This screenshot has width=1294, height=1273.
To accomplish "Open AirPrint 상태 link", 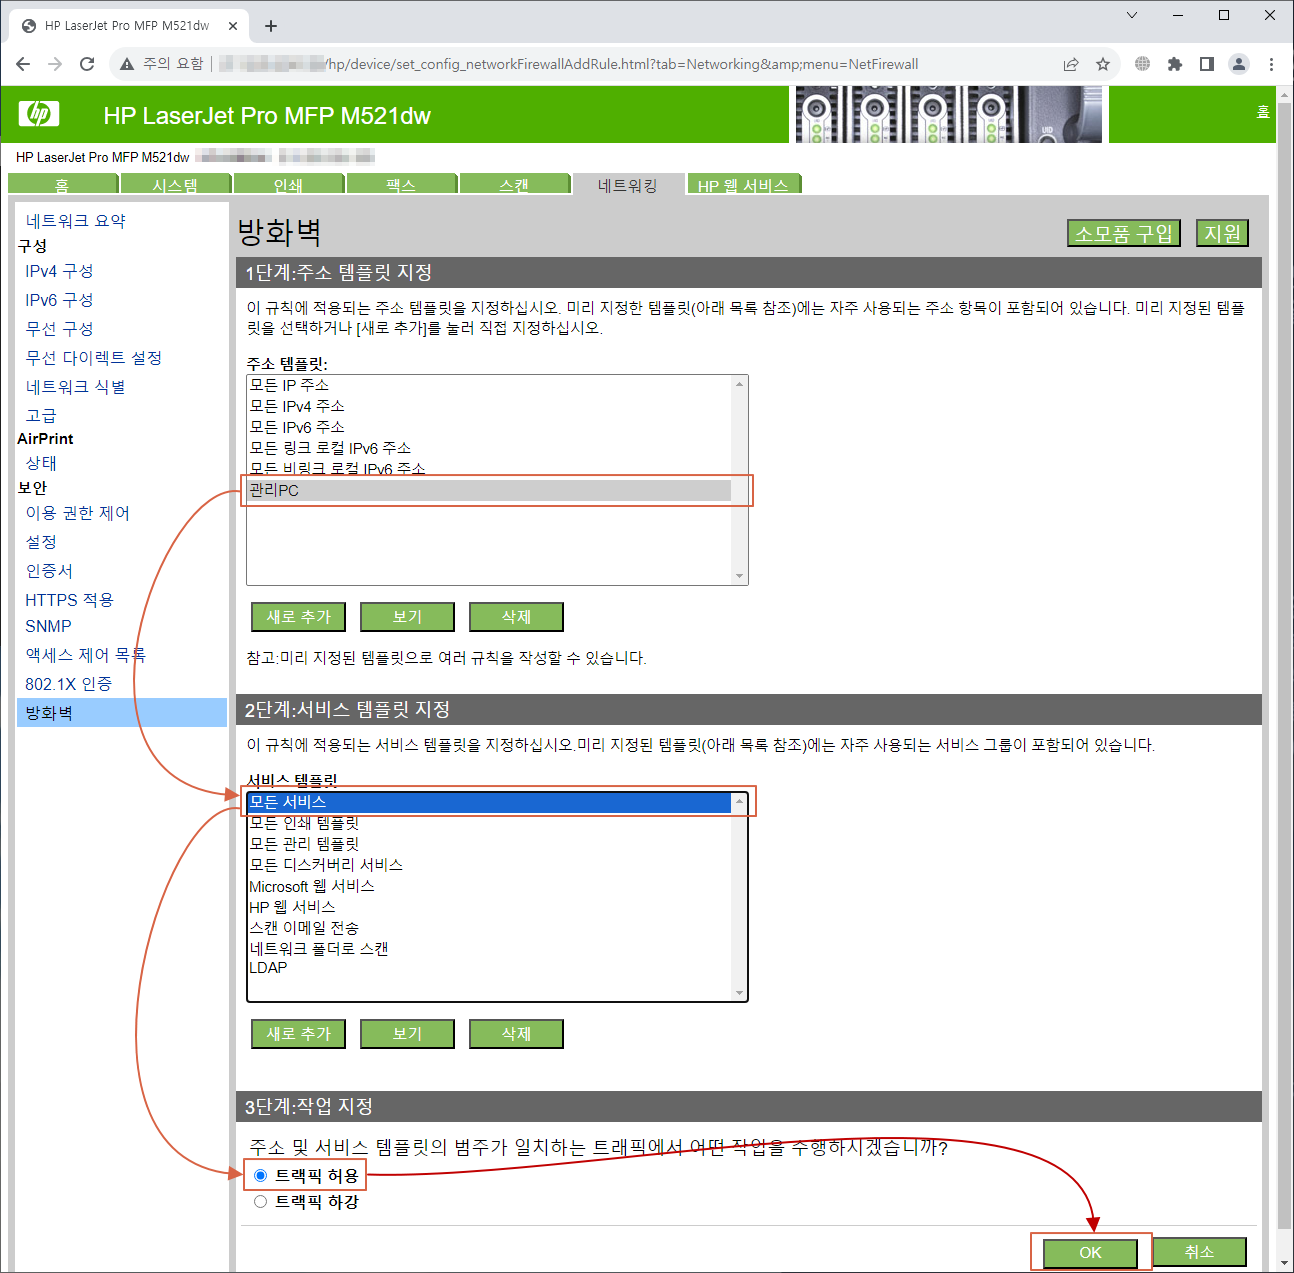I will point(41,463).
